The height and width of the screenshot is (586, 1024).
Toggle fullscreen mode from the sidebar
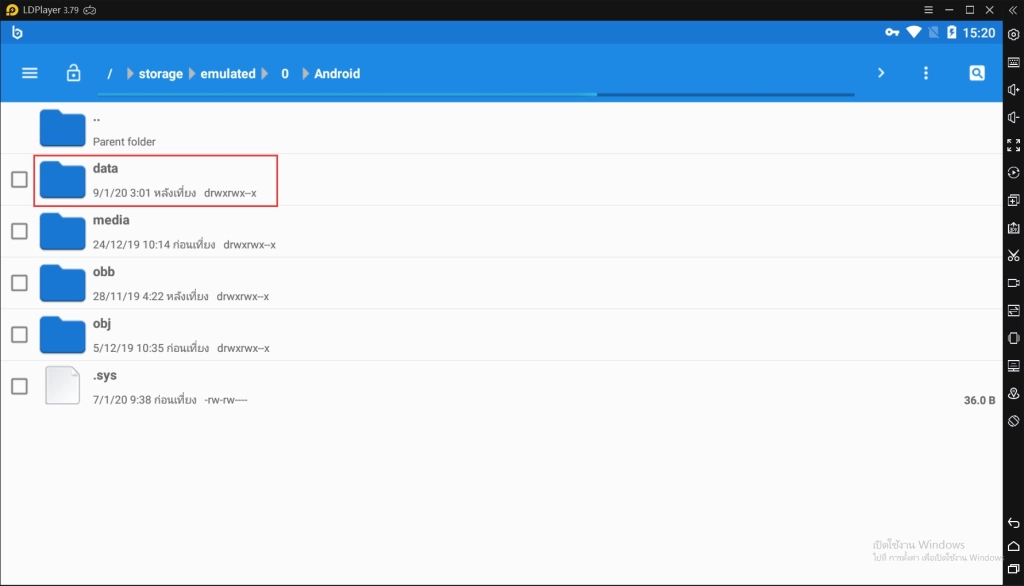pyautogui.click(x=1014, y=145)
